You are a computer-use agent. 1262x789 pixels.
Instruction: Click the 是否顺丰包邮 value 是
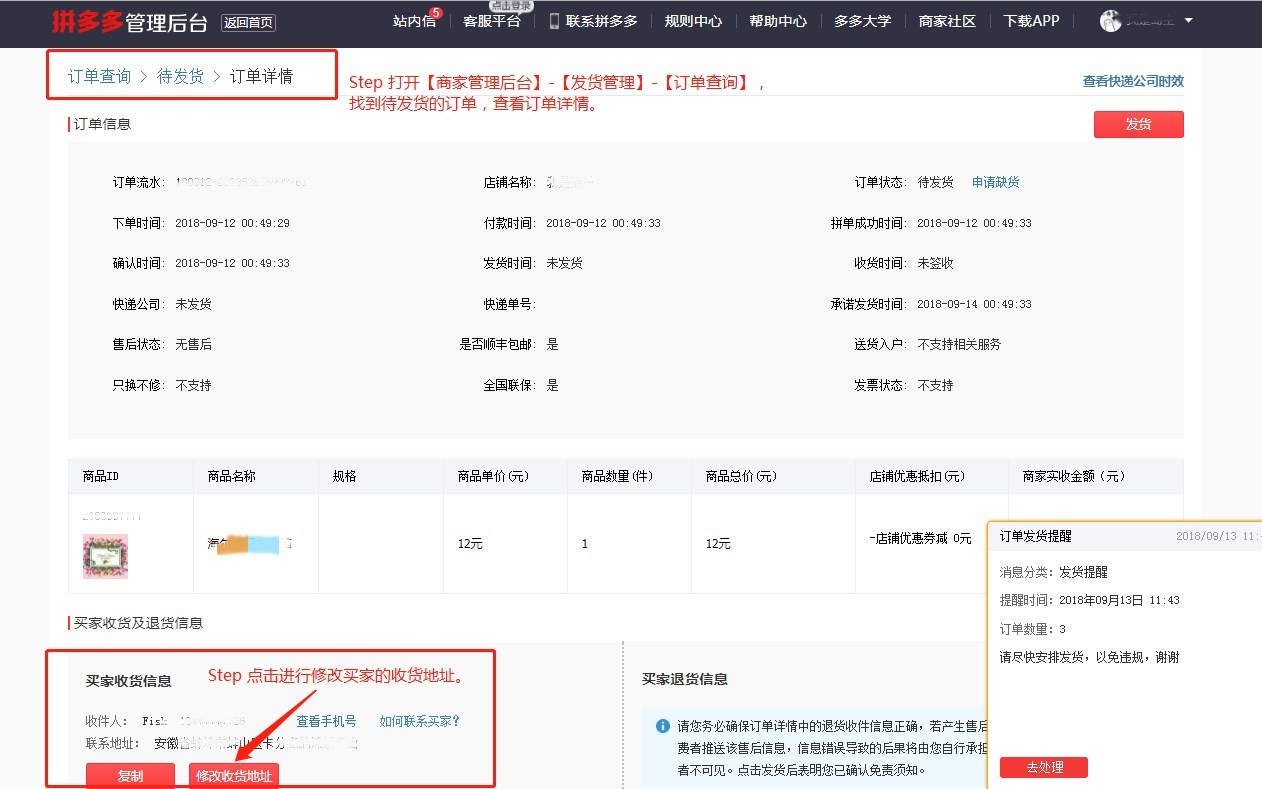(553, 344)
